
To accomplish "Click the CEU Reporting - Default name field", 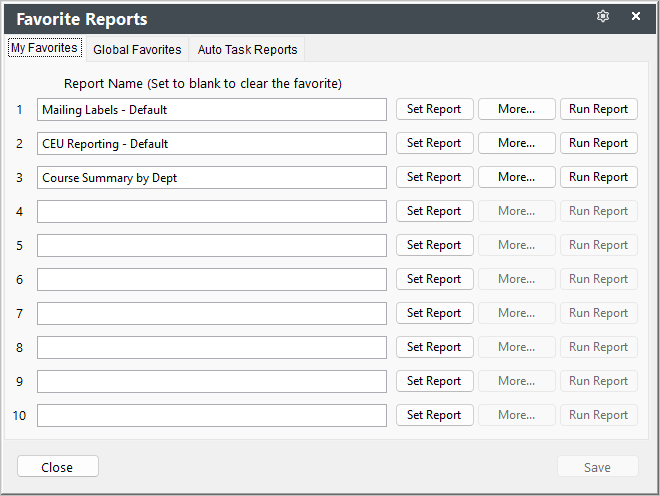I will point(212,144).
